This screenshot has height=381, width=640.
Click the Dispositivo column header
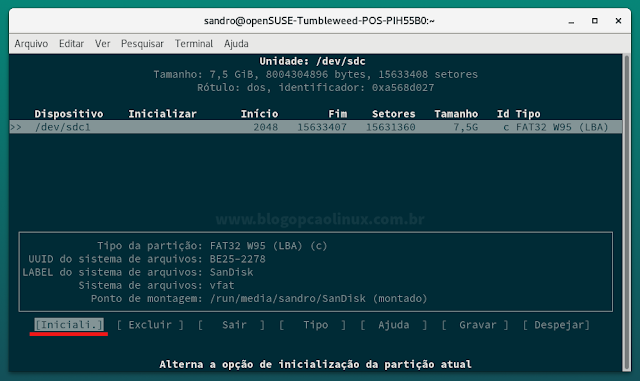(x=69, y=114)
